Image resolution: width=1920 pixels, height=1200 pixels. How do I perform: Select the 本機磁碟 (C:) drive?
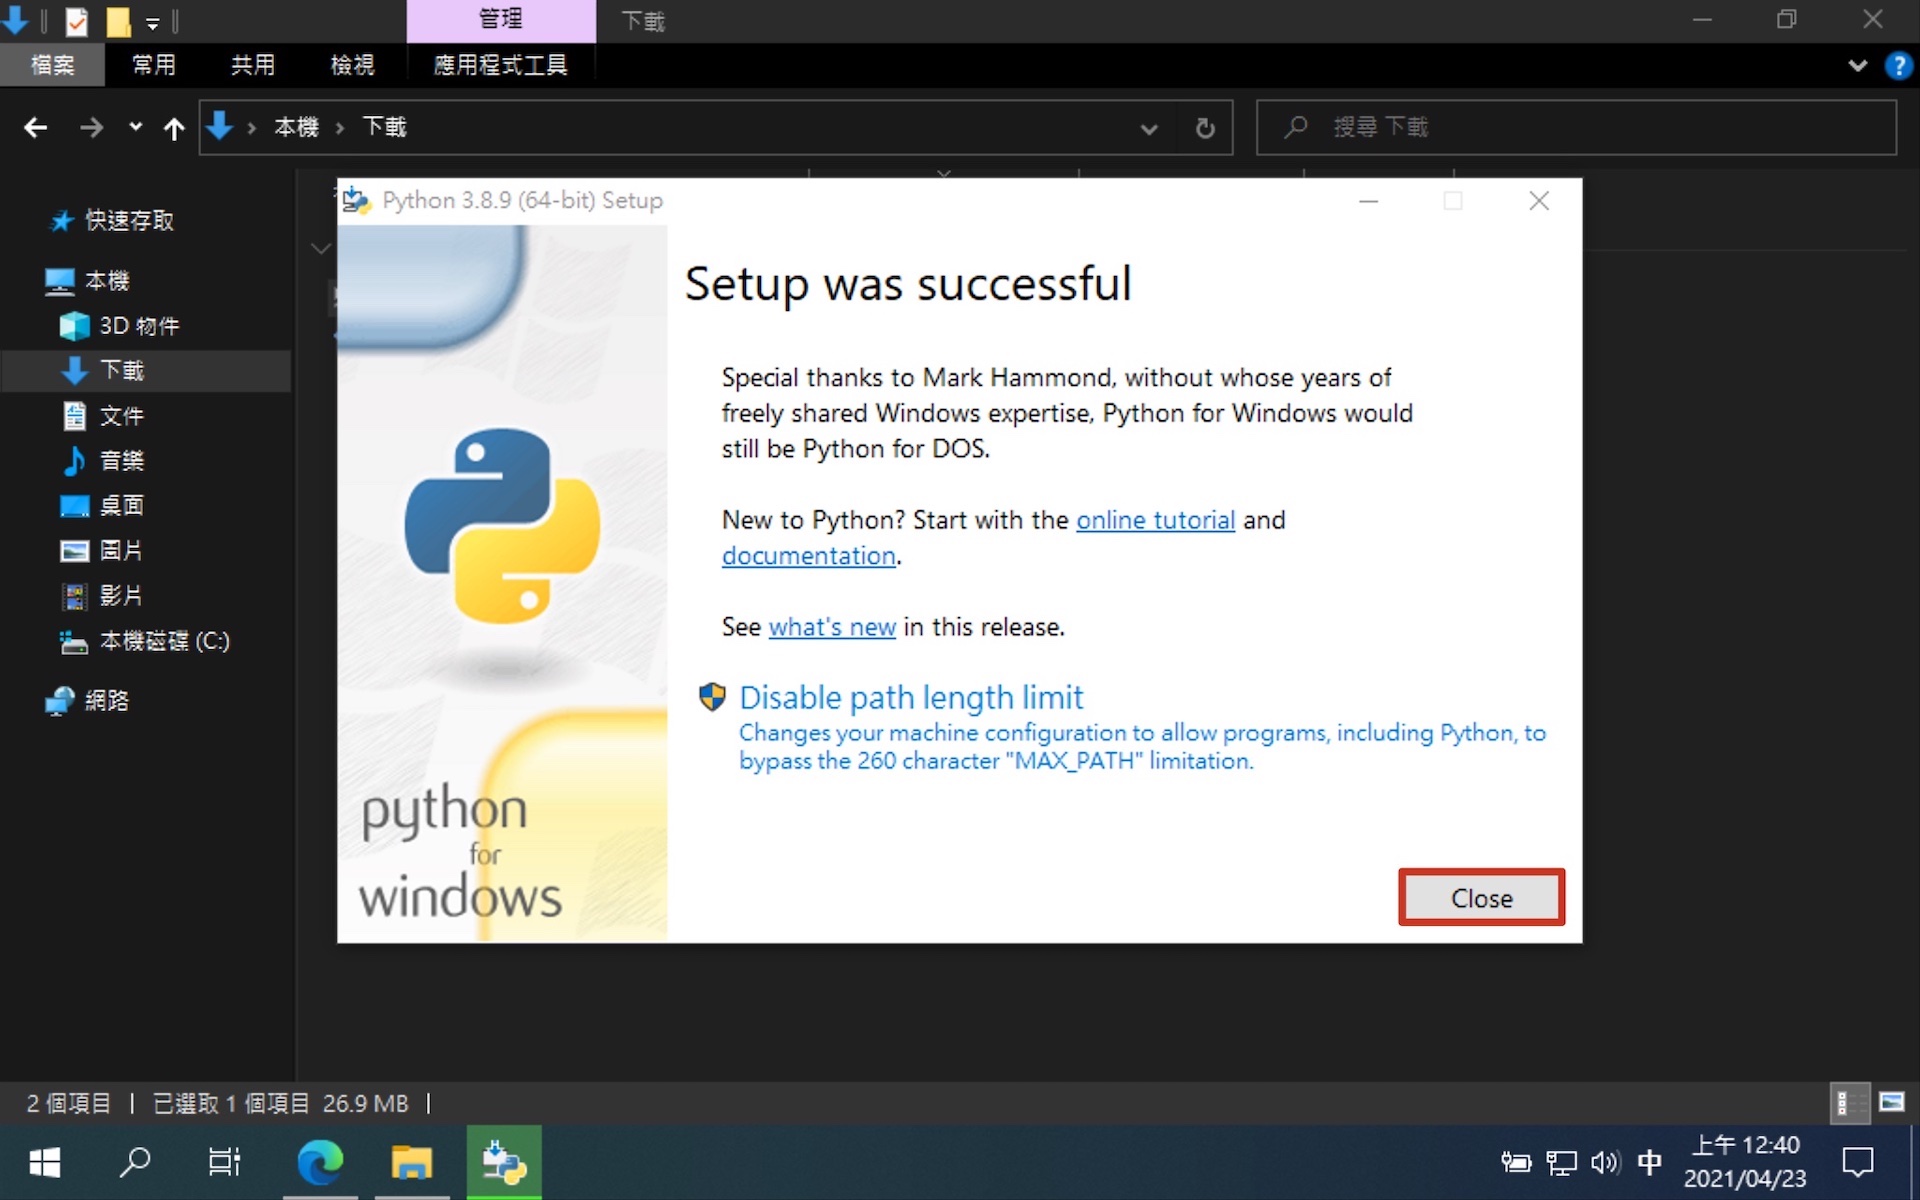pos(164,640)
